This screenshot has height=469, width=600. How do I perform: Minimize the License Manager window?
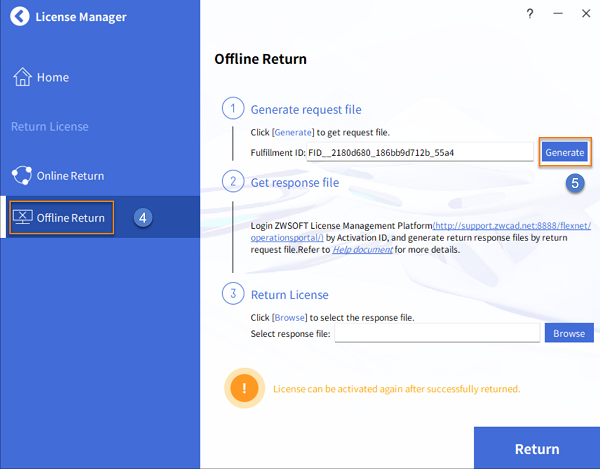coord(558,14)
